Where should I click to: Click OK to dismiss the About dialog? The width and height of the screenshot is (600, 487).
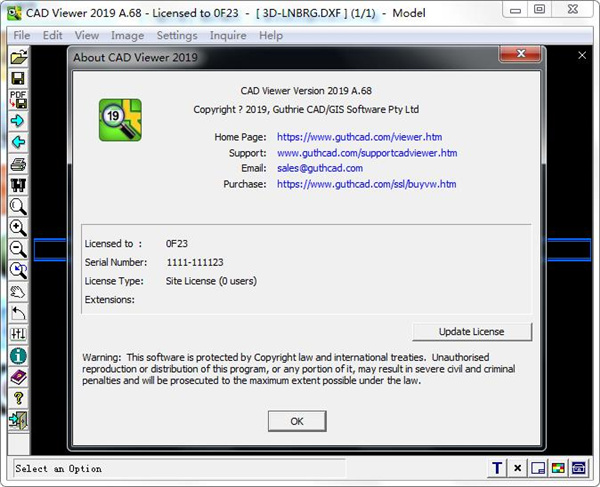[x=297, y=421]
